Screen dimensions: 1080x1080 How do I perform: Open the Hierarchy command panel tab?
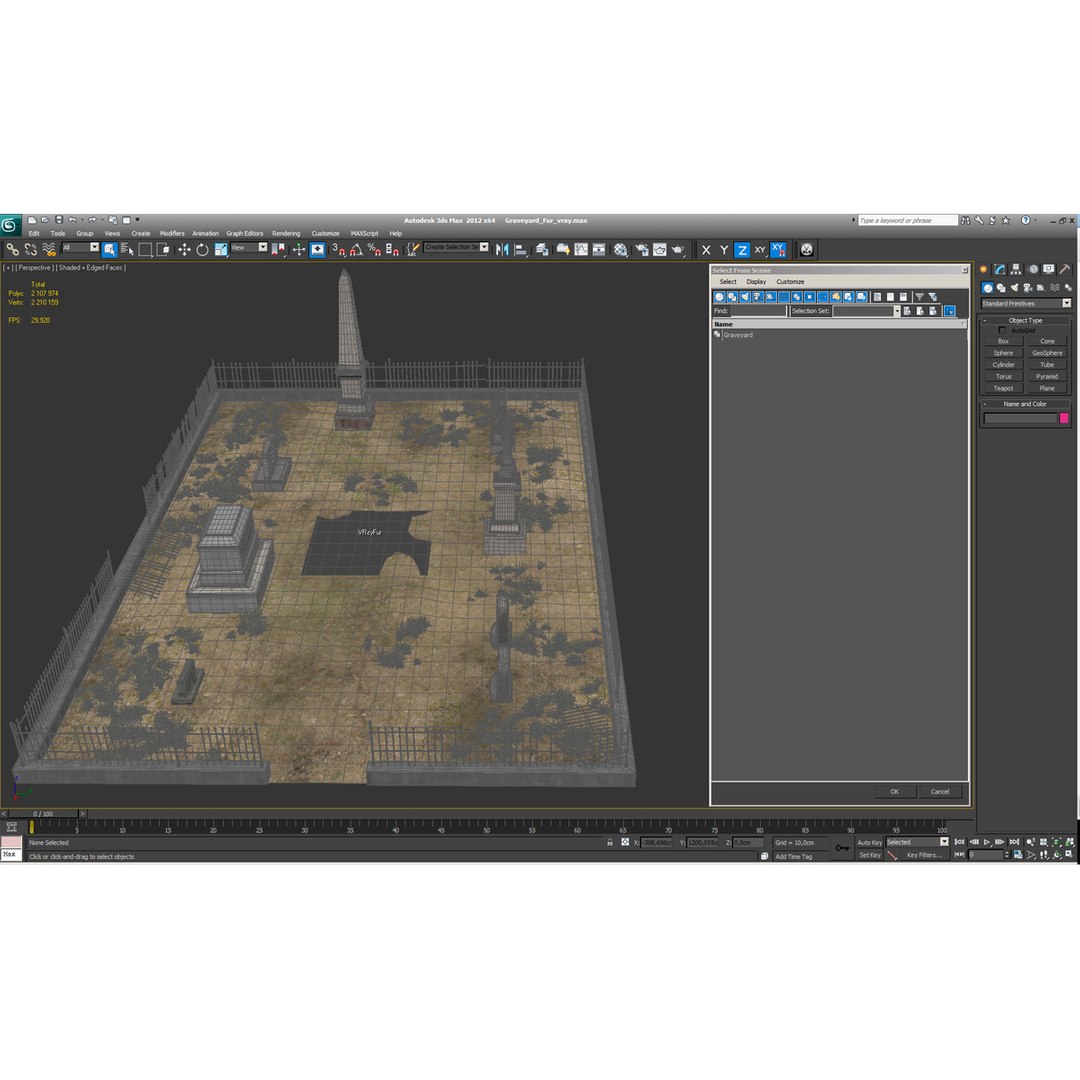[x=1016, y=269]
